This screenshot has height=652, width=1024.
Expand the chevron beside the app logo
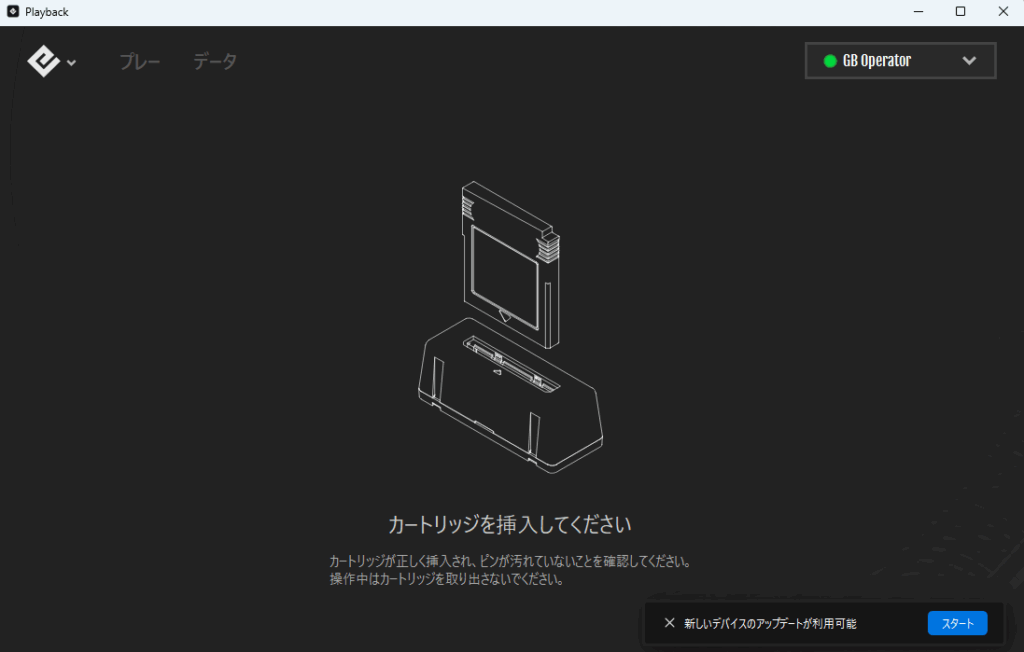click(x=71, y=63)
